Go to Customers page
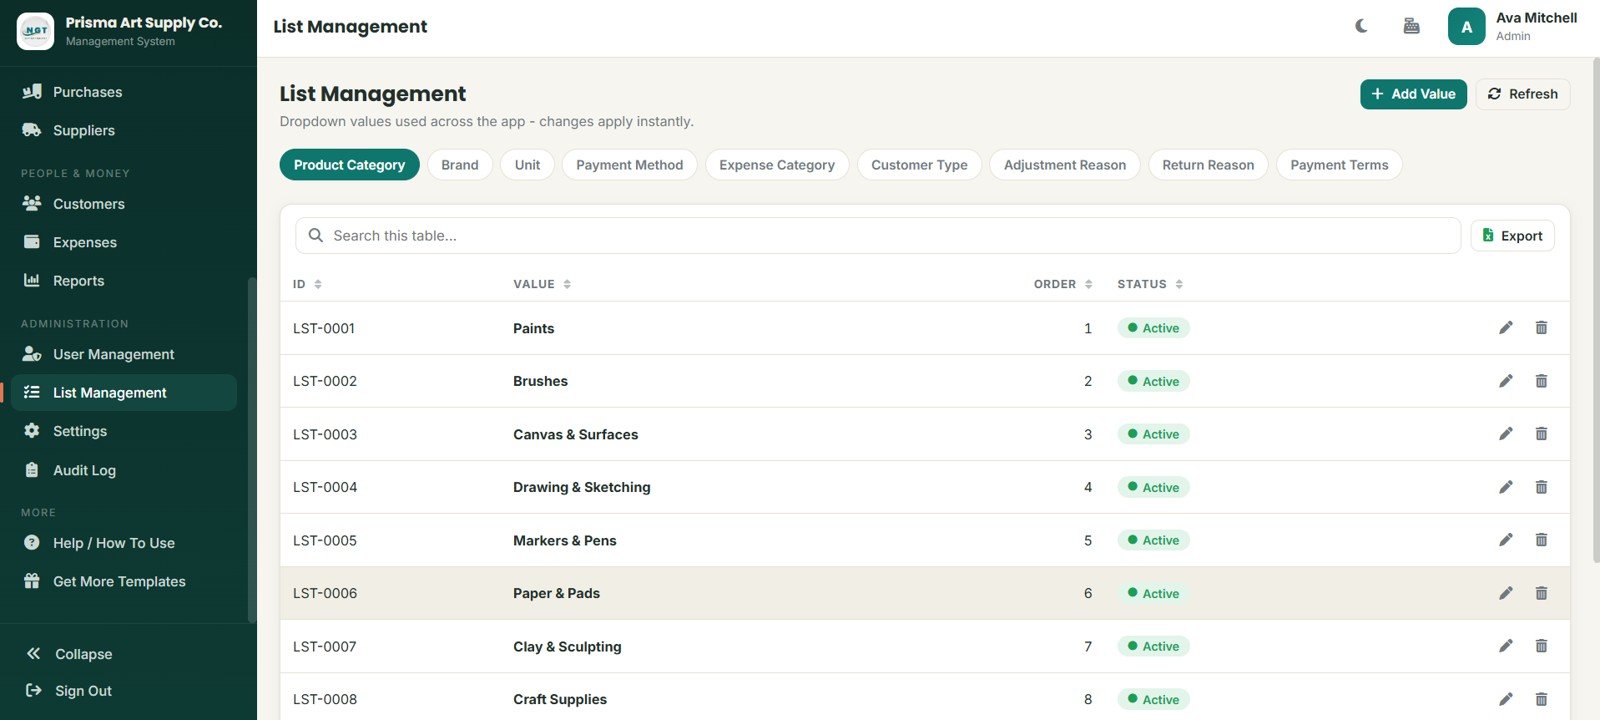1600x720 pixels. click(124, 204)
